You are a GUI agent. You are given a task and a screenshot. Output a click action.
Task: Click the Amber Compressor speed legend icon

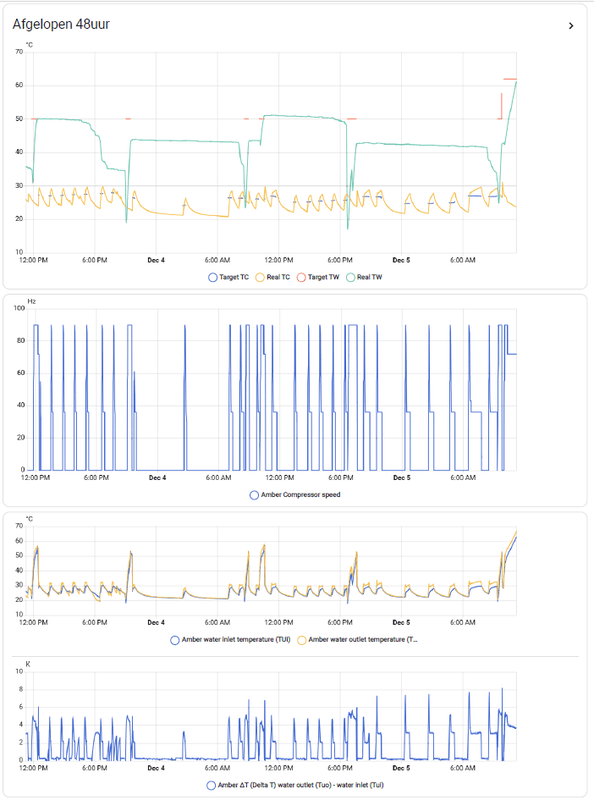(x=252, y=493)
